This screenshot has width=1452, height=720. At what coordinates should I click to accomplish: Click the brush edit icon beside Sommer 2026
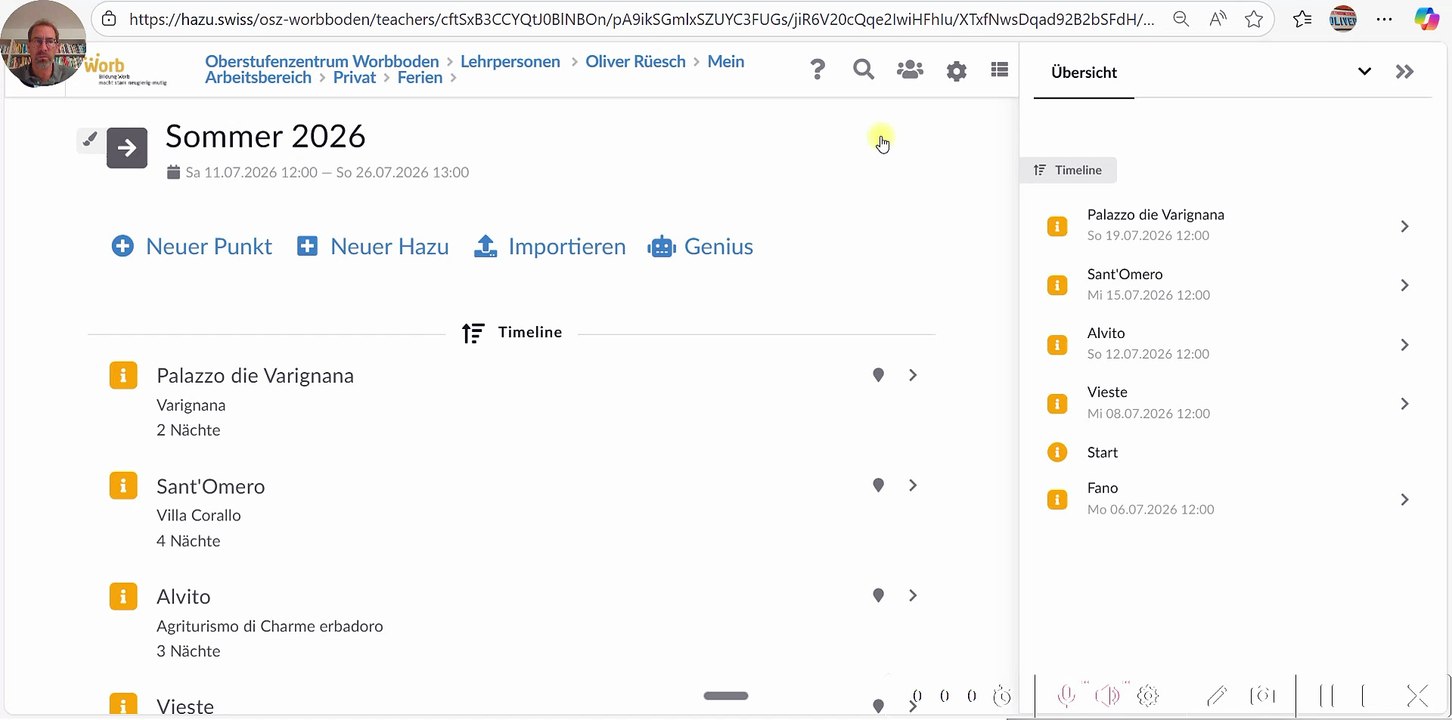pyautogui.click(x=89, y=140)
